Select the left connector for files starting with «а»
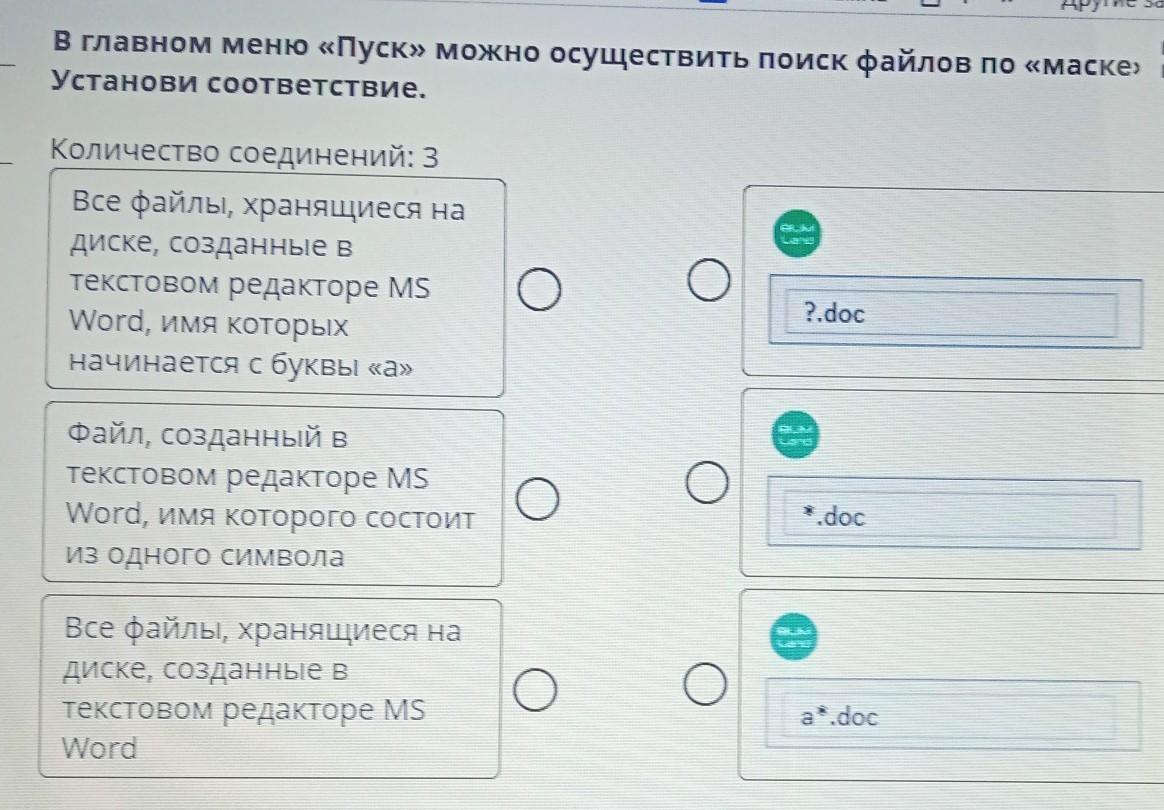 [x=538, y=290]
